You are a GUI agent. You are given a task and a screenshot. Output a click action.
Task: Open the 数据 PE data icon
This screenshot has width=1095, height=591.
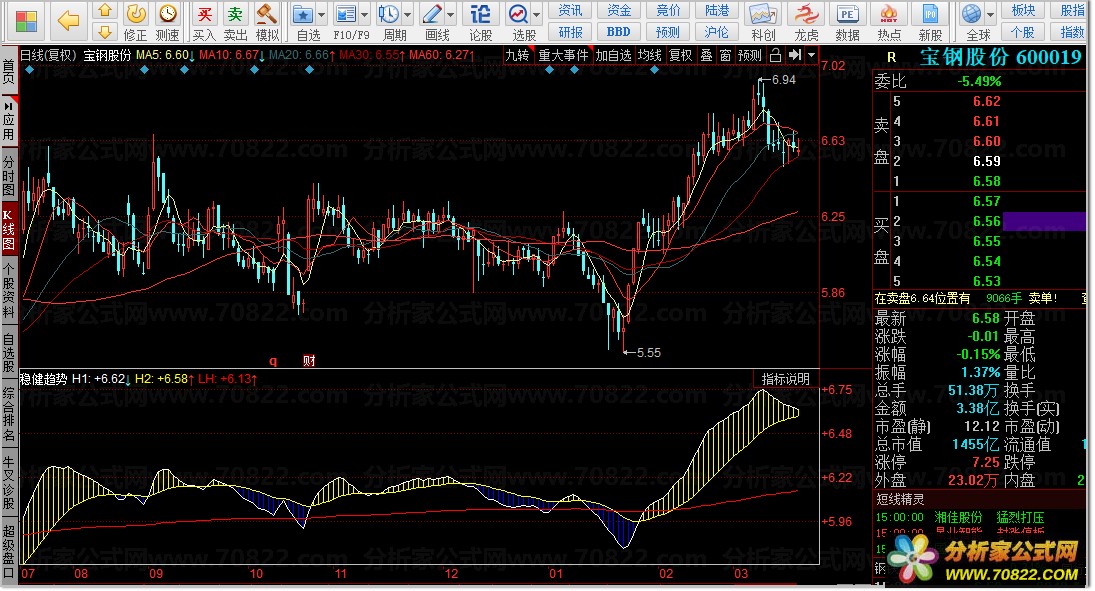click(847, 15)
